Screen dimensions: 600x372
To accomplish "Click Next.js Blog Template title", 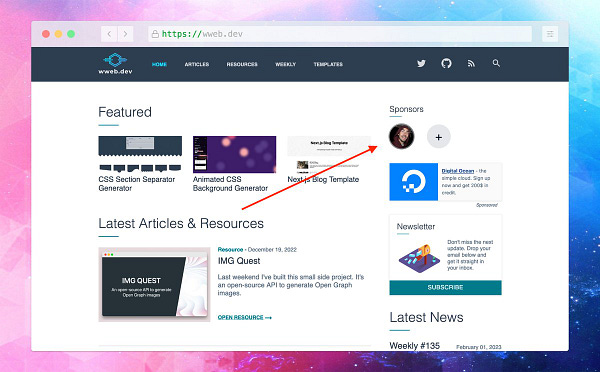I will 323,179.
